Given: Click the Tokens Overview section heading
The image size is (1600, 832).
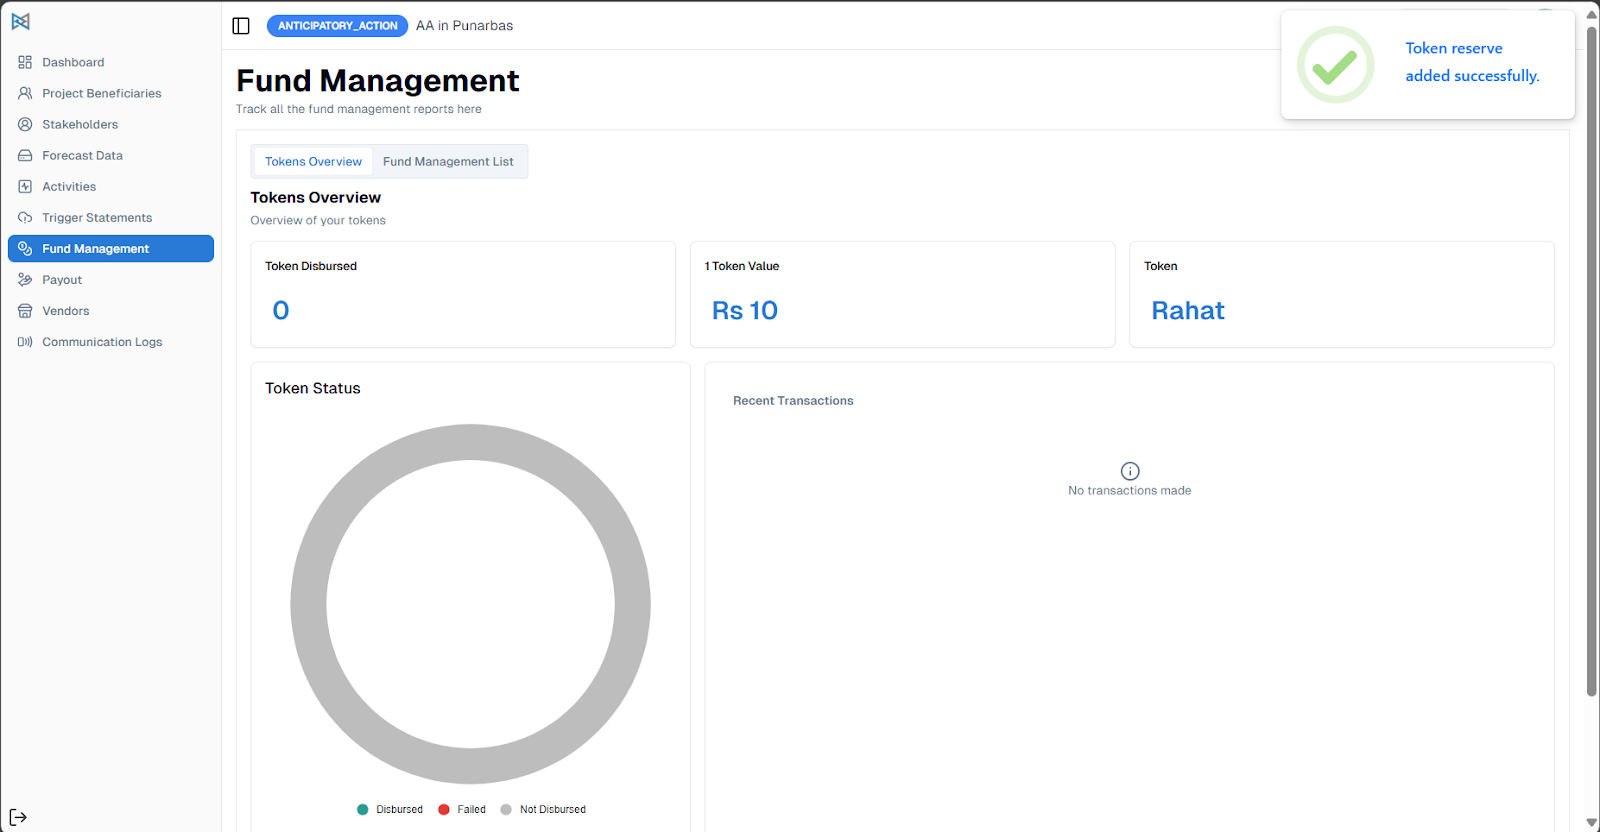Looking at the screenshot, I should (316, 197).
